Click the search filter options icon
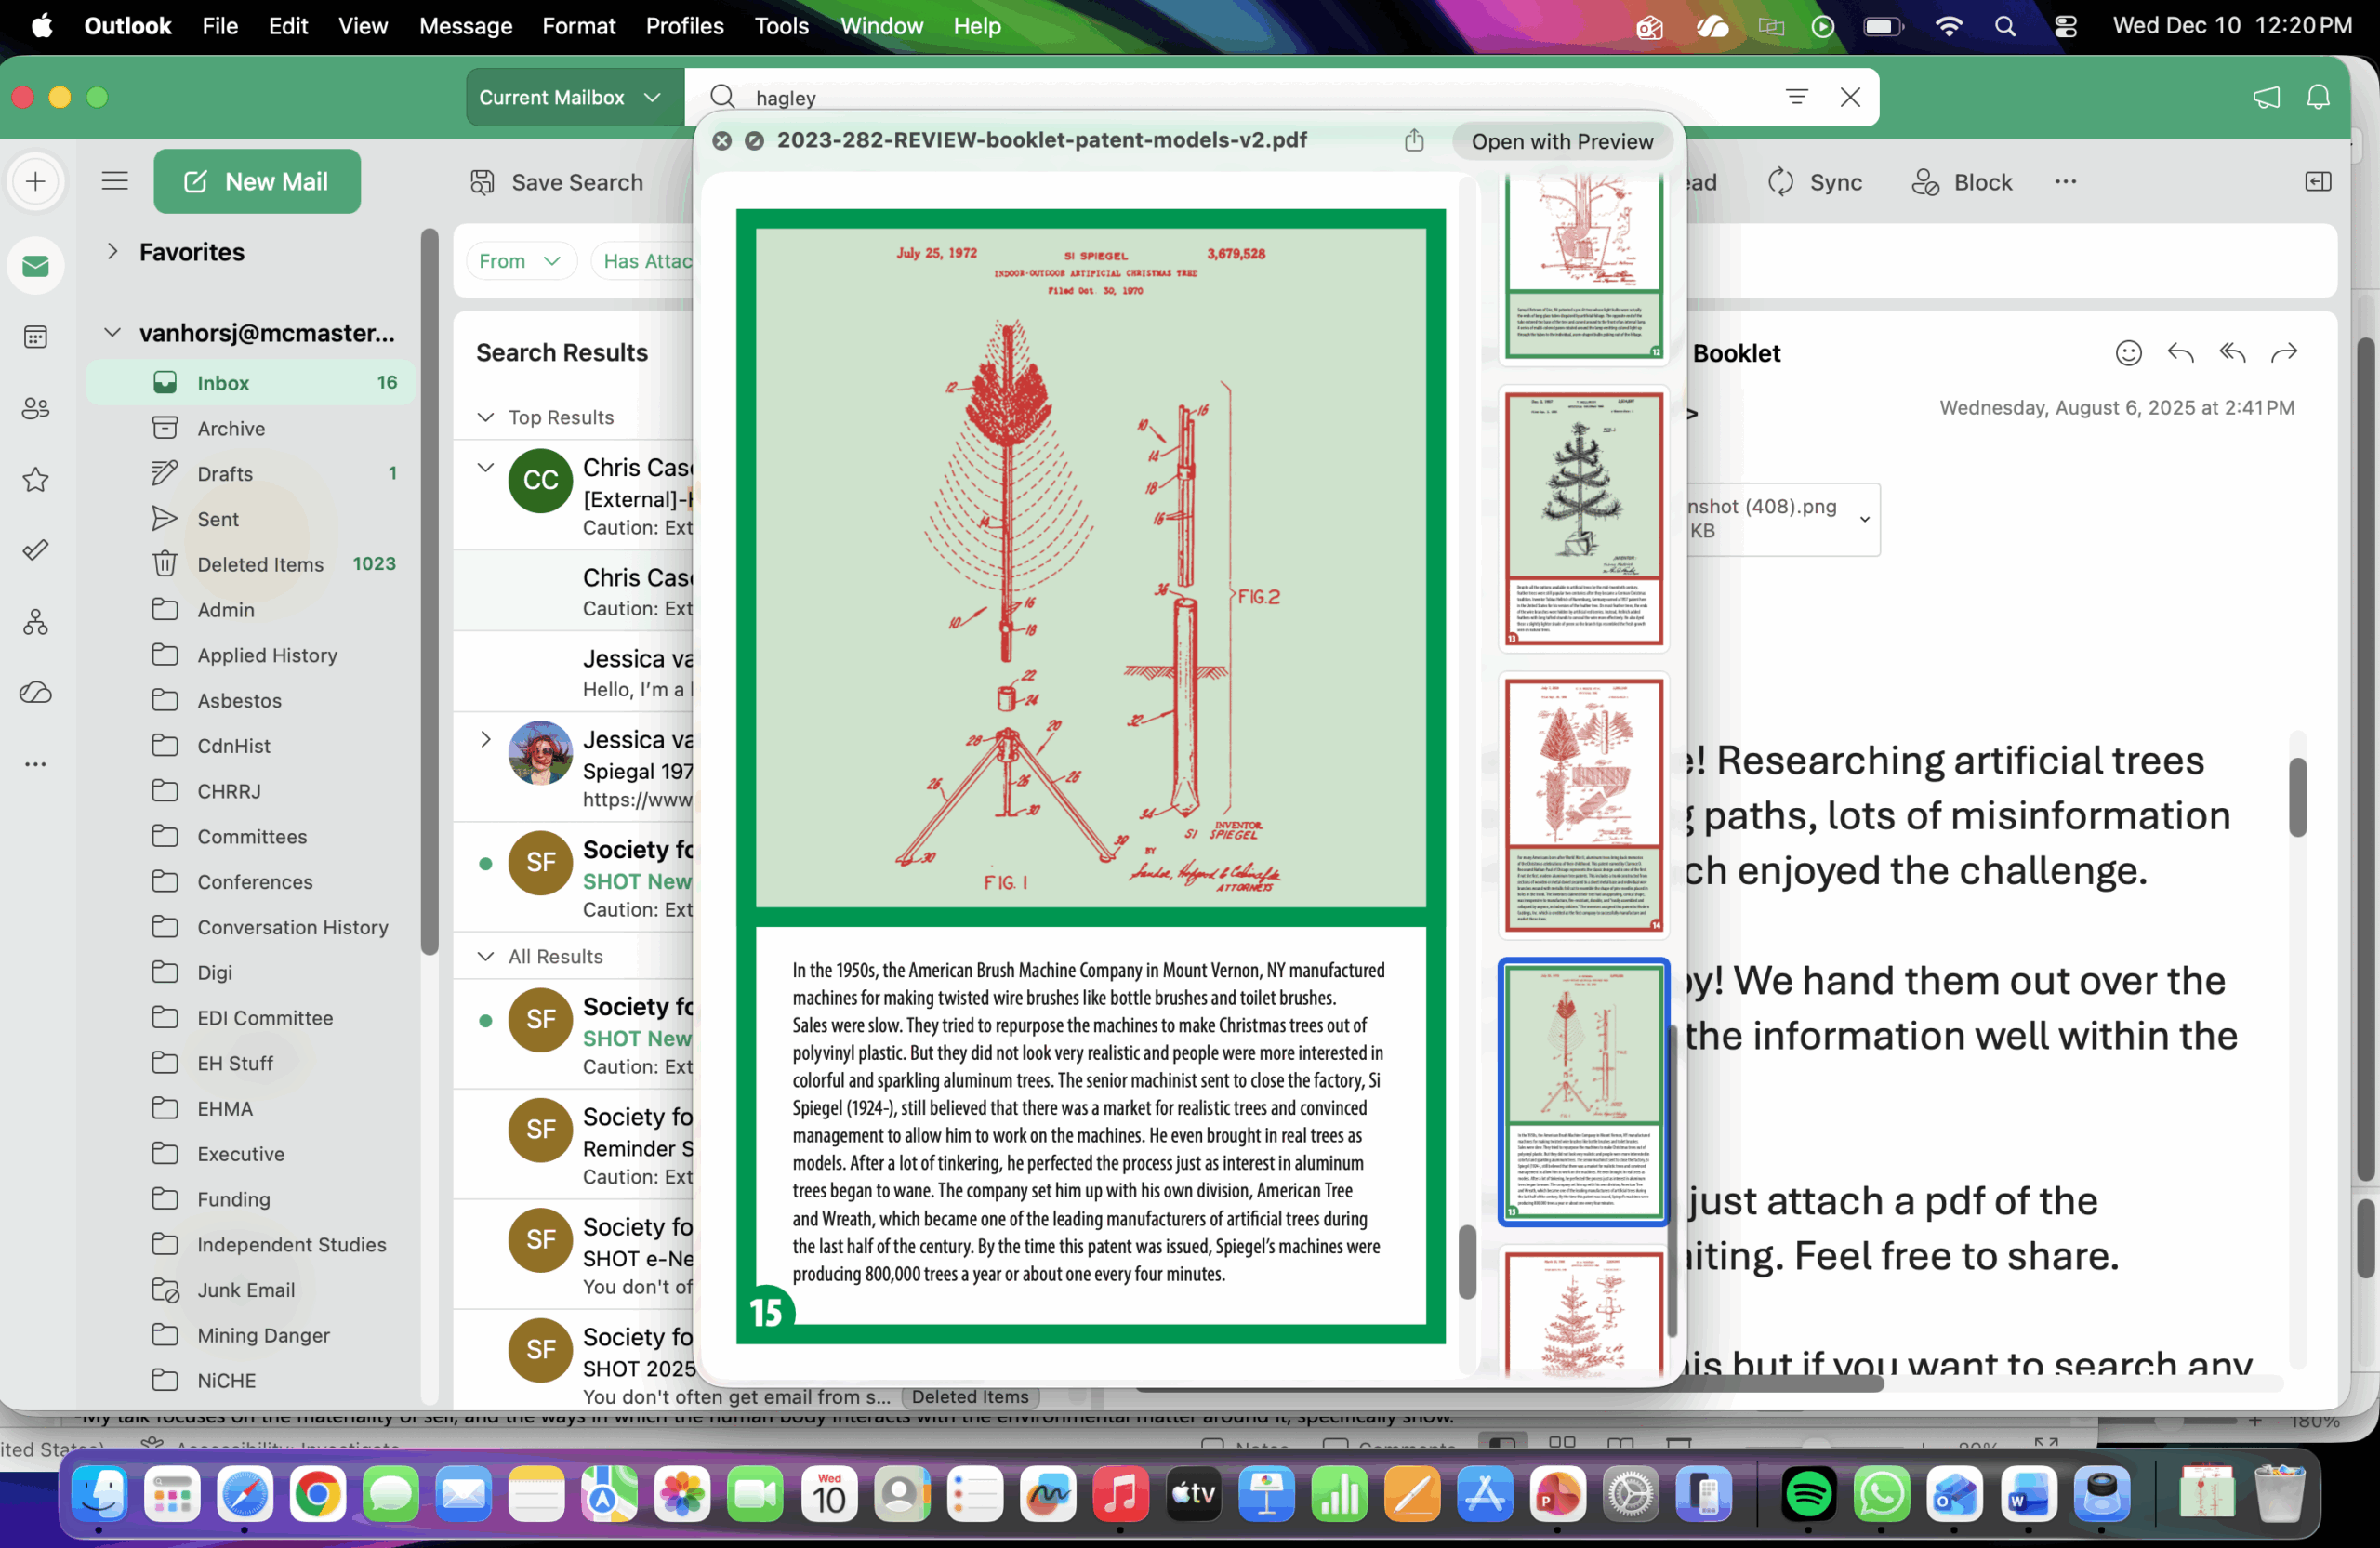Screen dimensions: 2380x1548 pos(1796,97)
